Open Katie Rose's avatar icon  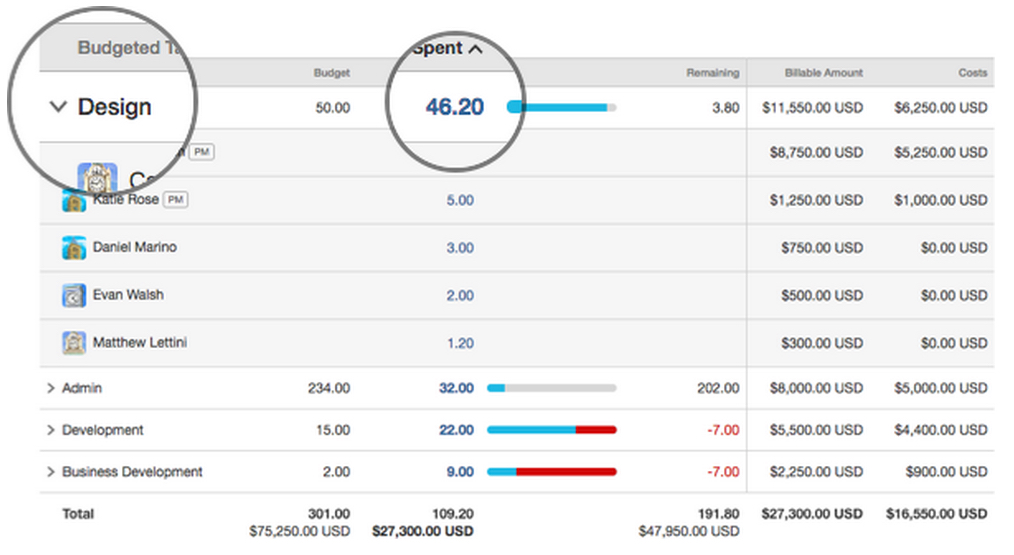[x=74, y=201]
